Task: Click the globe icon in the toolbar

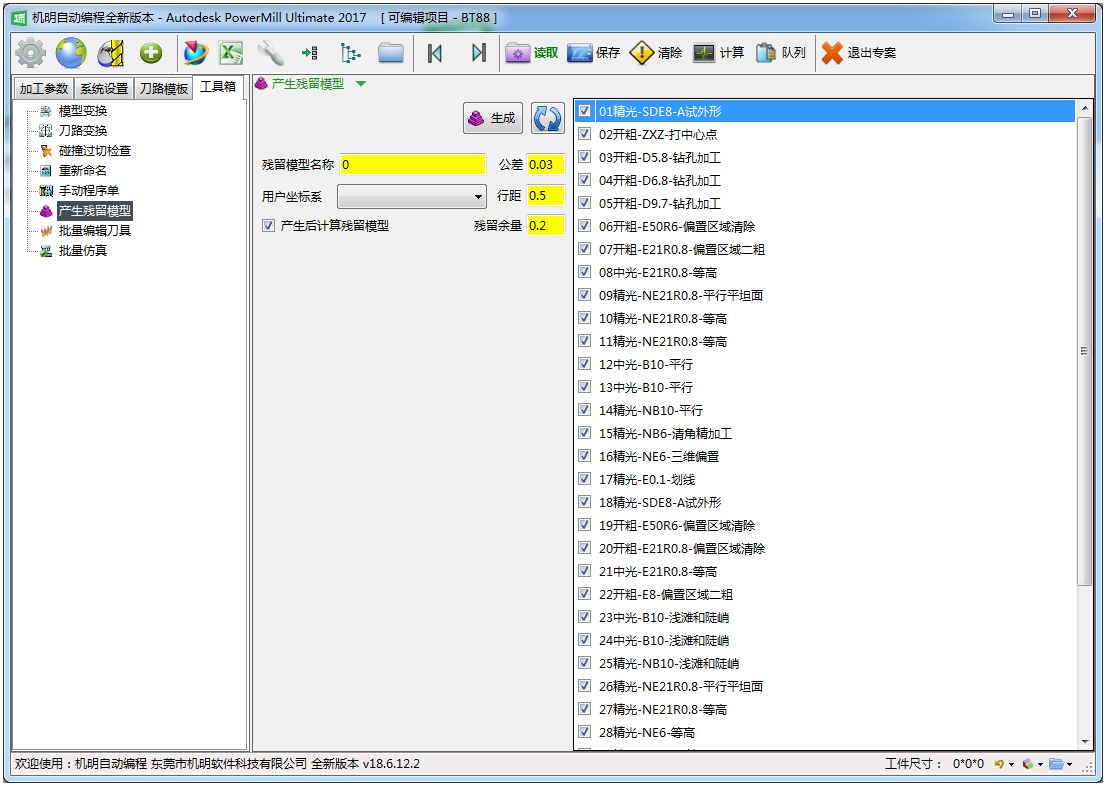Action: 71,53
